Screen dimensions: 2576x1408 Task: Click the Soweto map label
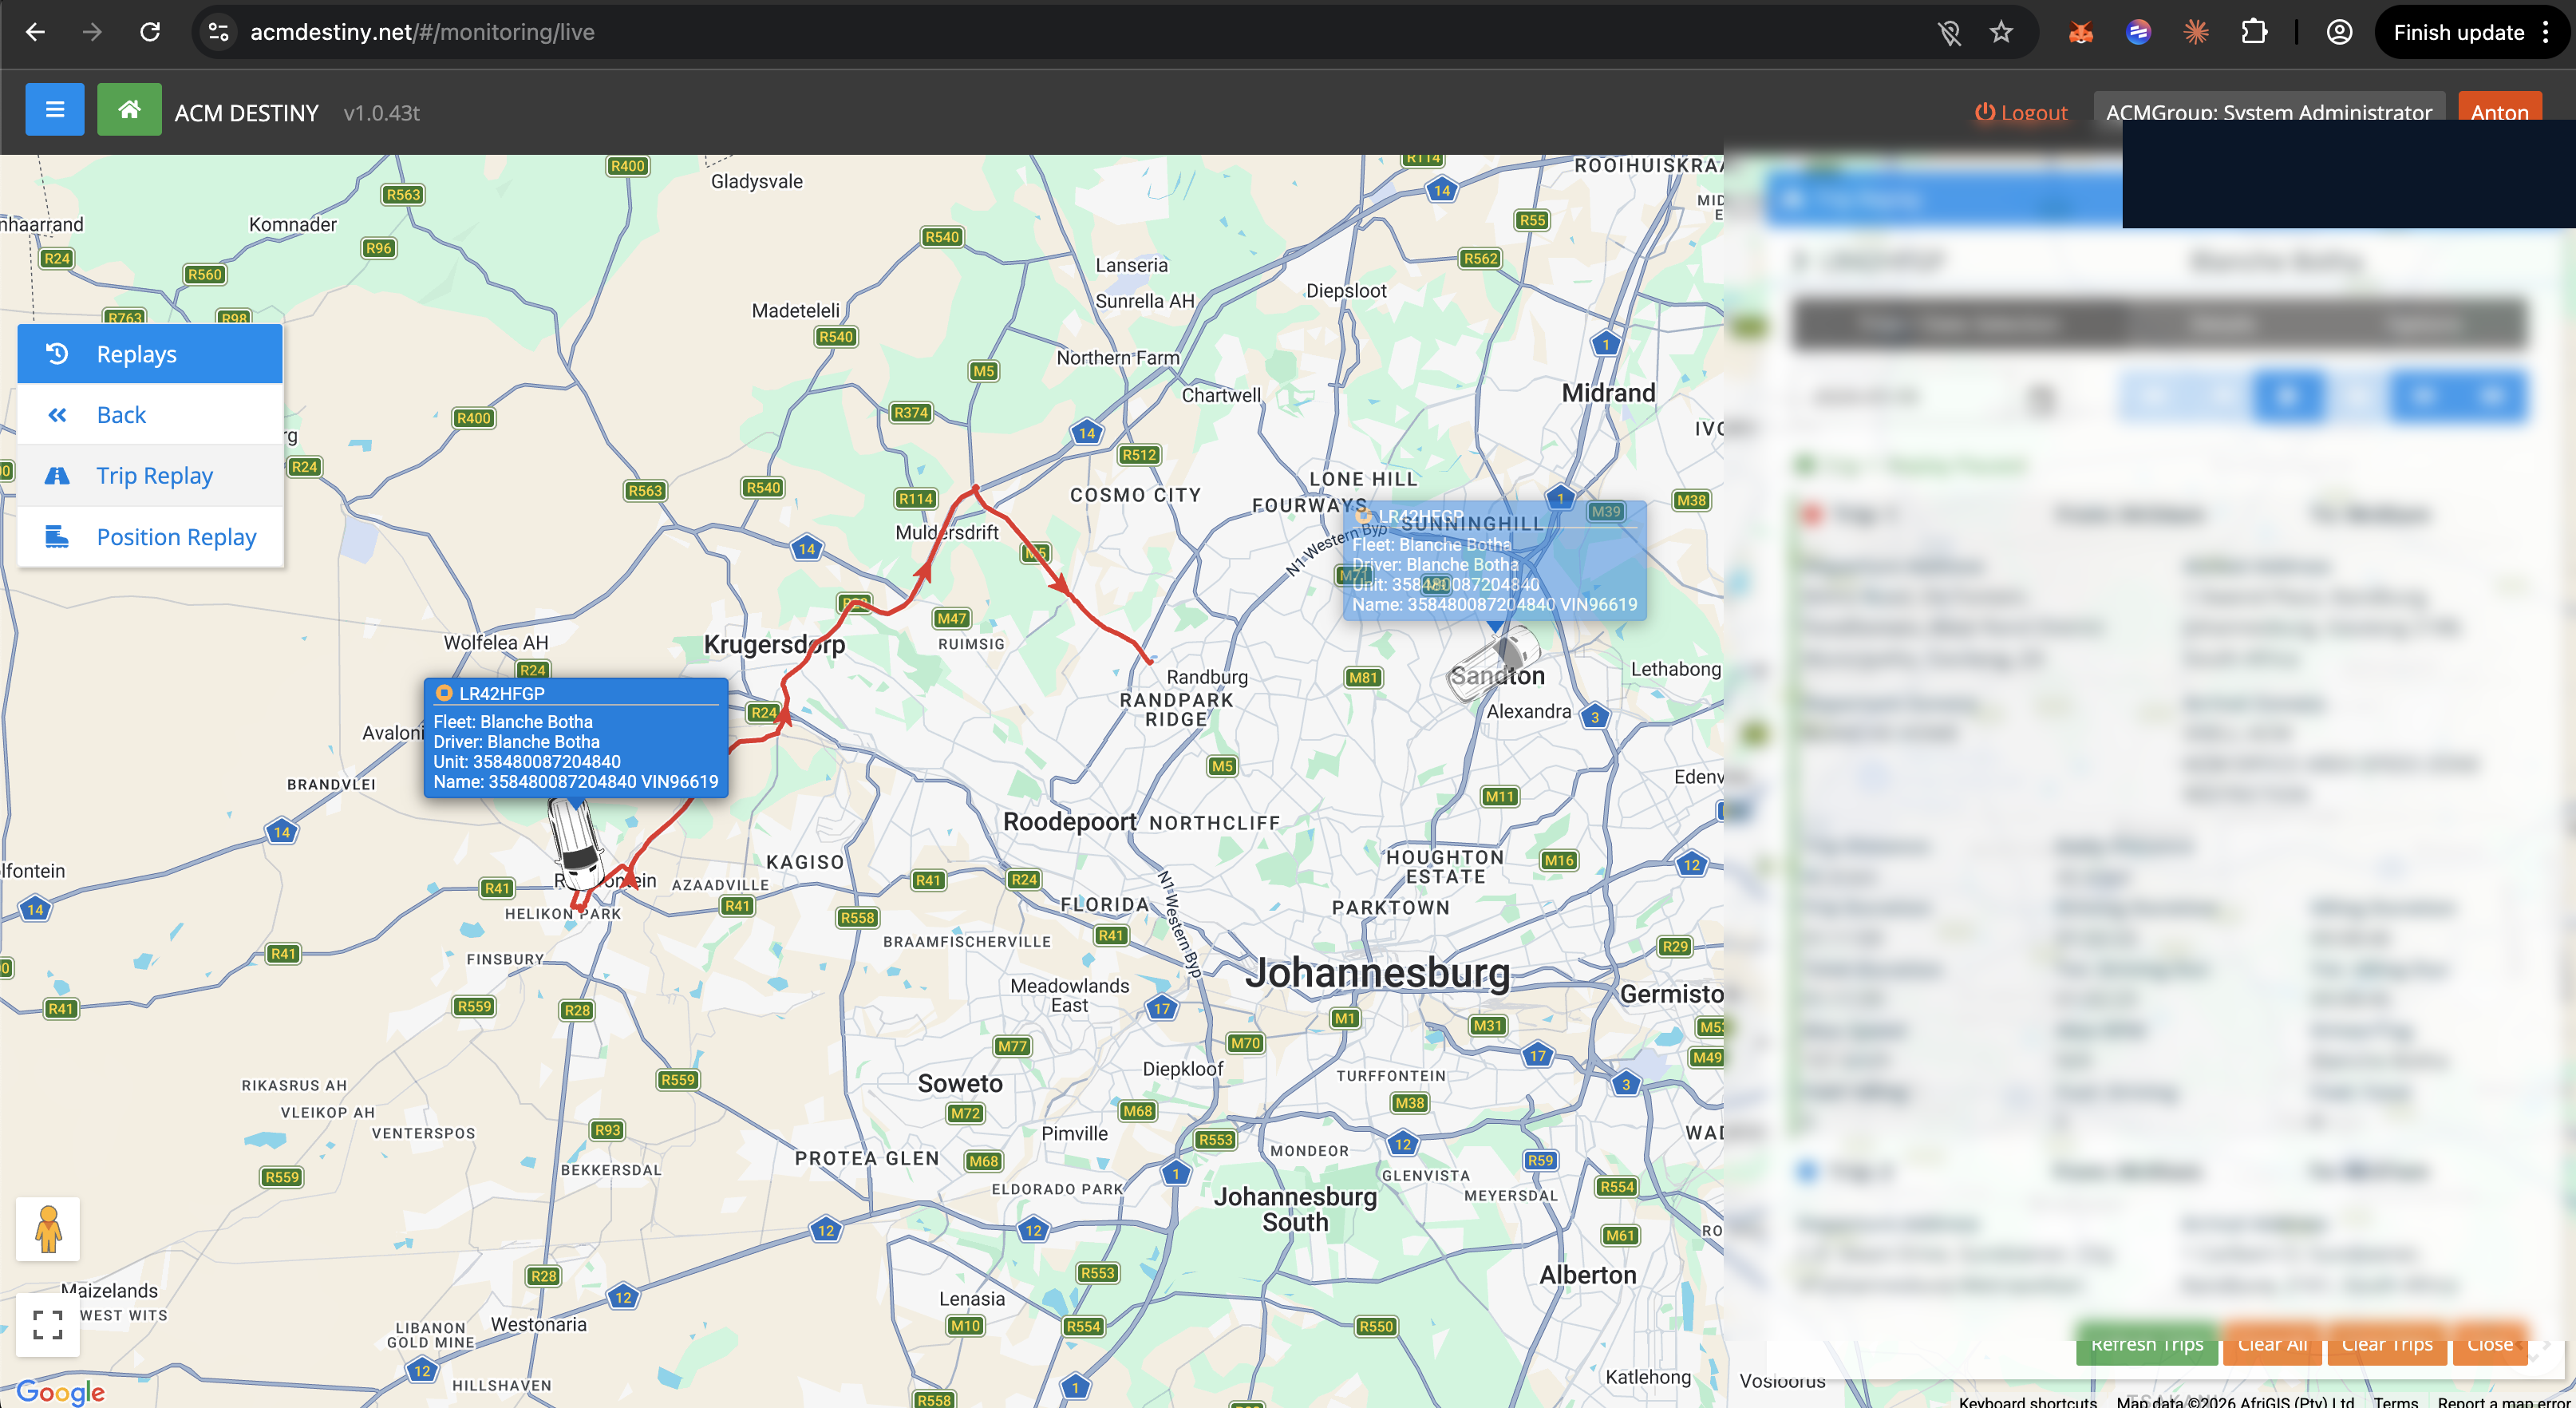(x=960, y=1083)
